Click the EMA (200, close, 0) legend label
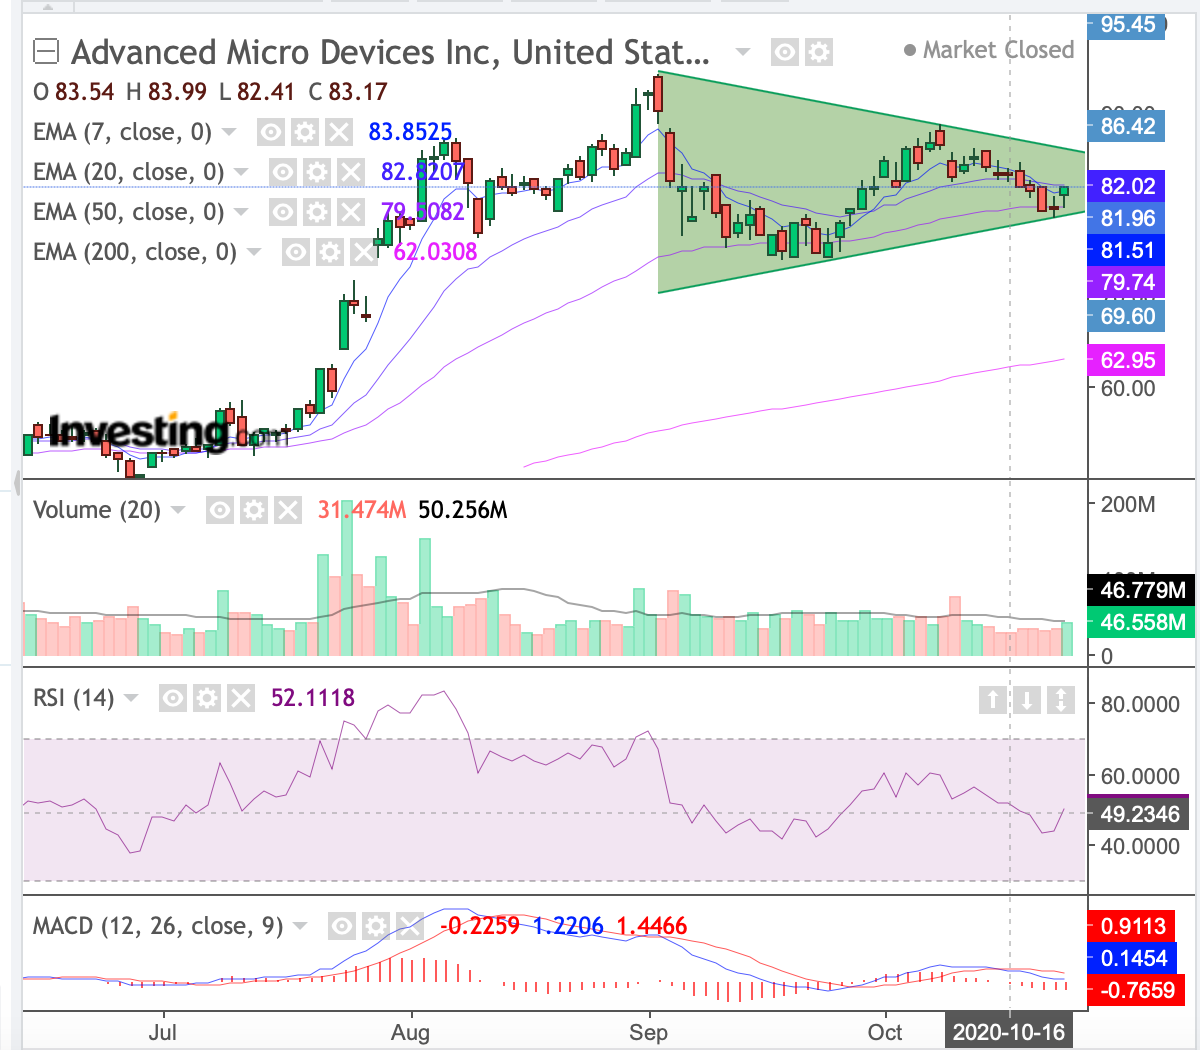The width and height of the screenshot is (1200, 1050). coord(135,252)
